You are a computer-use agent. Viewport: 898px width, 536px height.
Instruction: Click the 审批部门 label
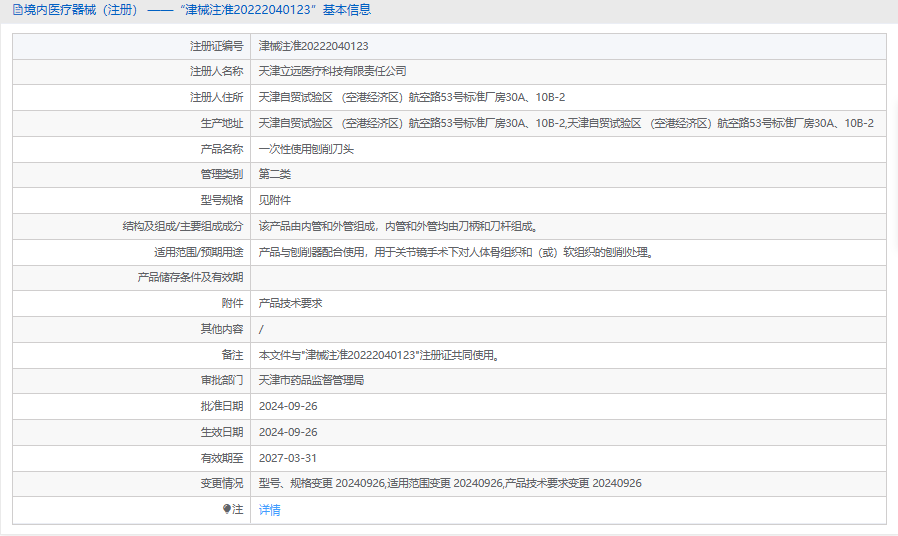click(222, 380)
